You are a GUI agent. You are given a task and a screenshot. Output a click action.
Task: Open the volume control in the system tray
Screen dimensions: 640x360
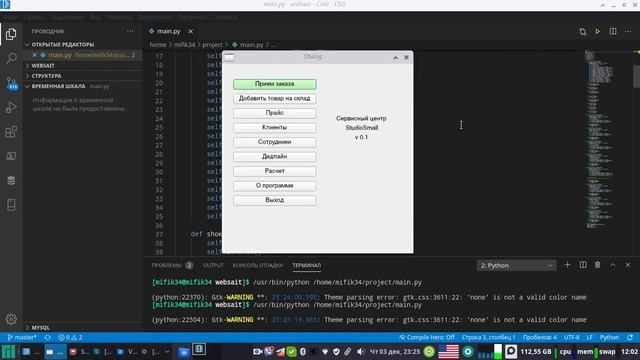pyautogui.click(x=360, y=351)
